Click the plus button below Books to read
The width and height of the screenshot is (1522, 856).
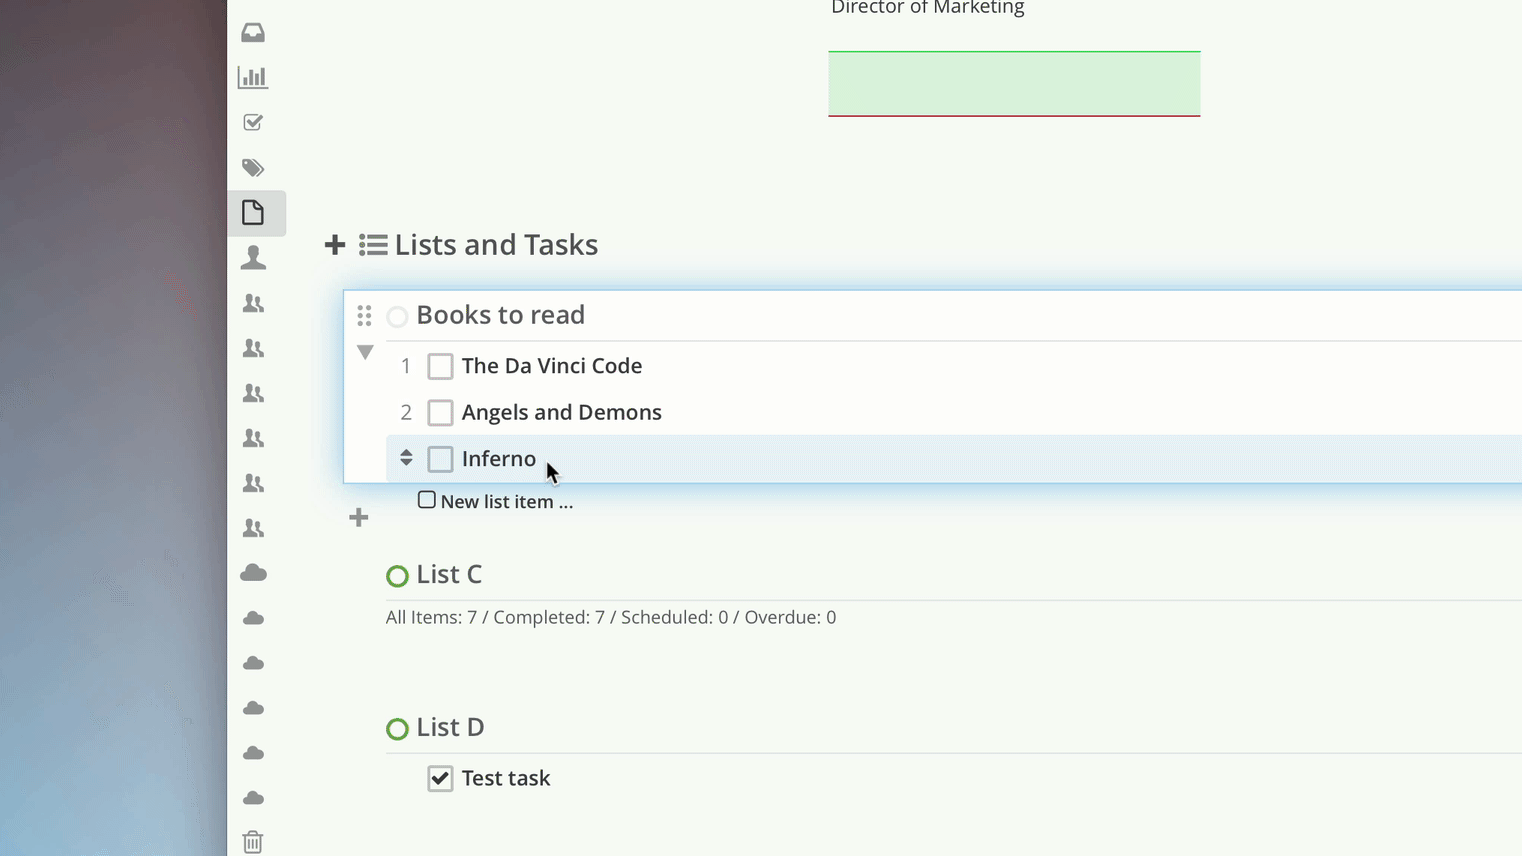point(359,517)
